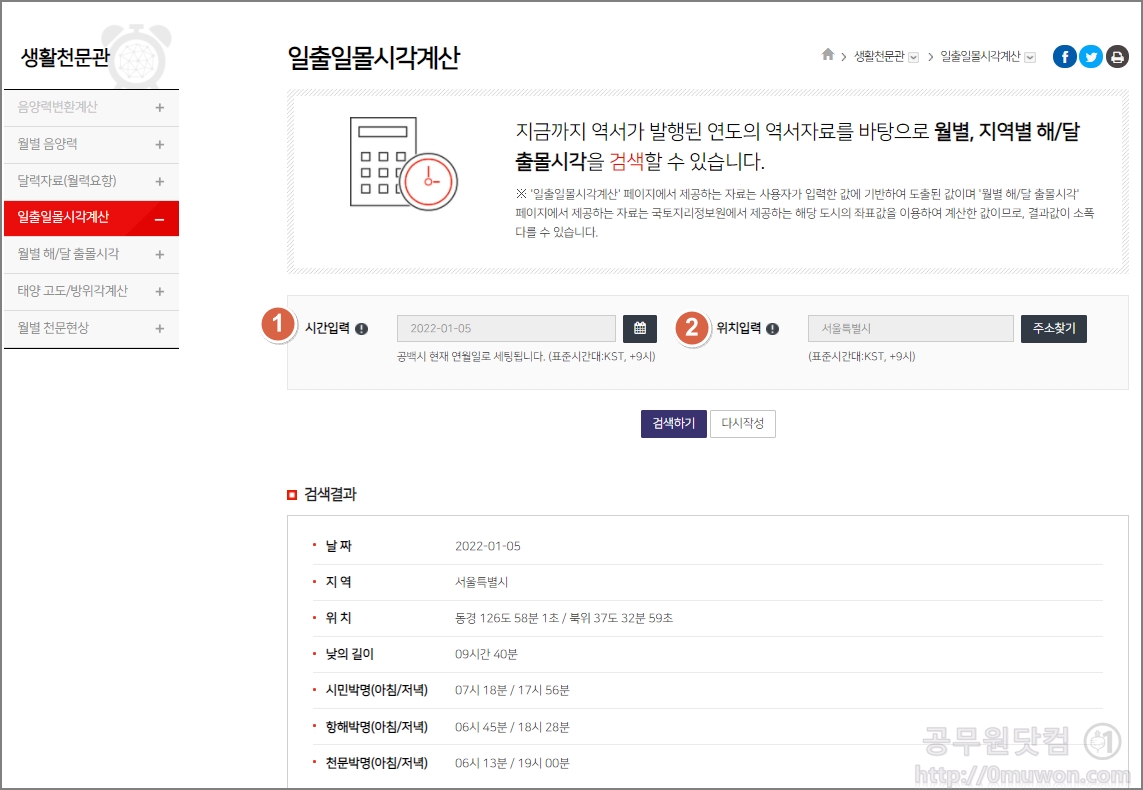Share the page on Facebook

pos(1064,56)
